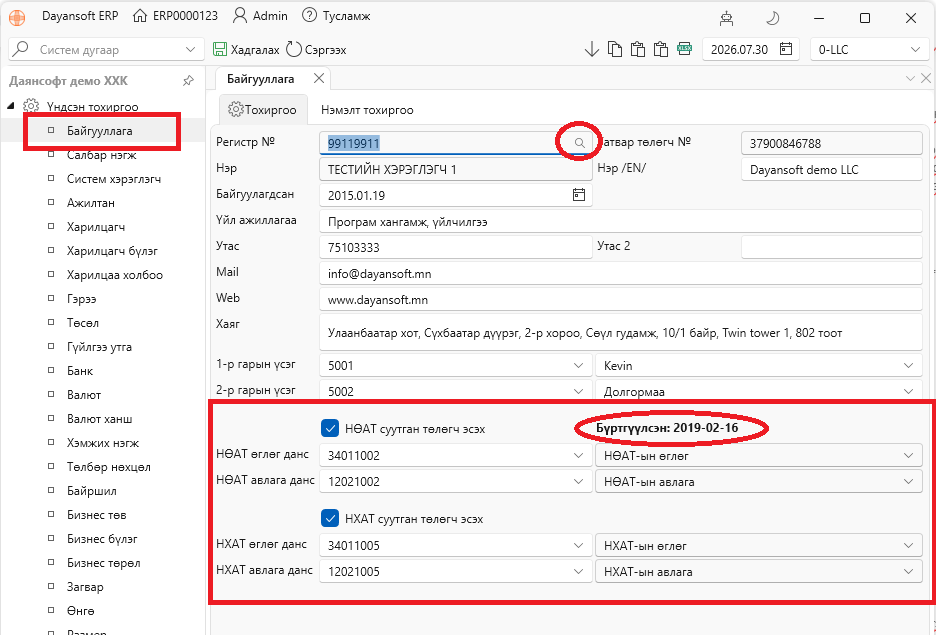Open Гэрээ in the sidebar
Image resolution: width=936 pixels, height=635 pixels.
click(81, 299)
